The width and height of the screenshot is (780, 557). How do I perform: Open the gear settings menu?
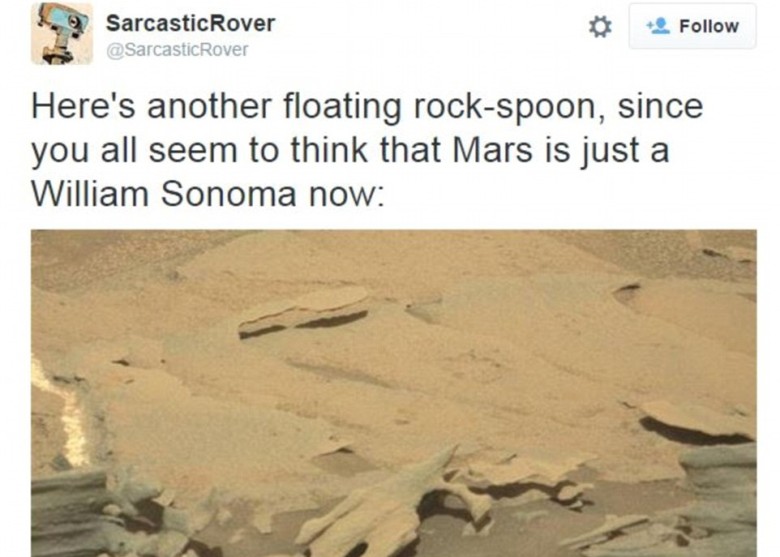coord(599,27)
